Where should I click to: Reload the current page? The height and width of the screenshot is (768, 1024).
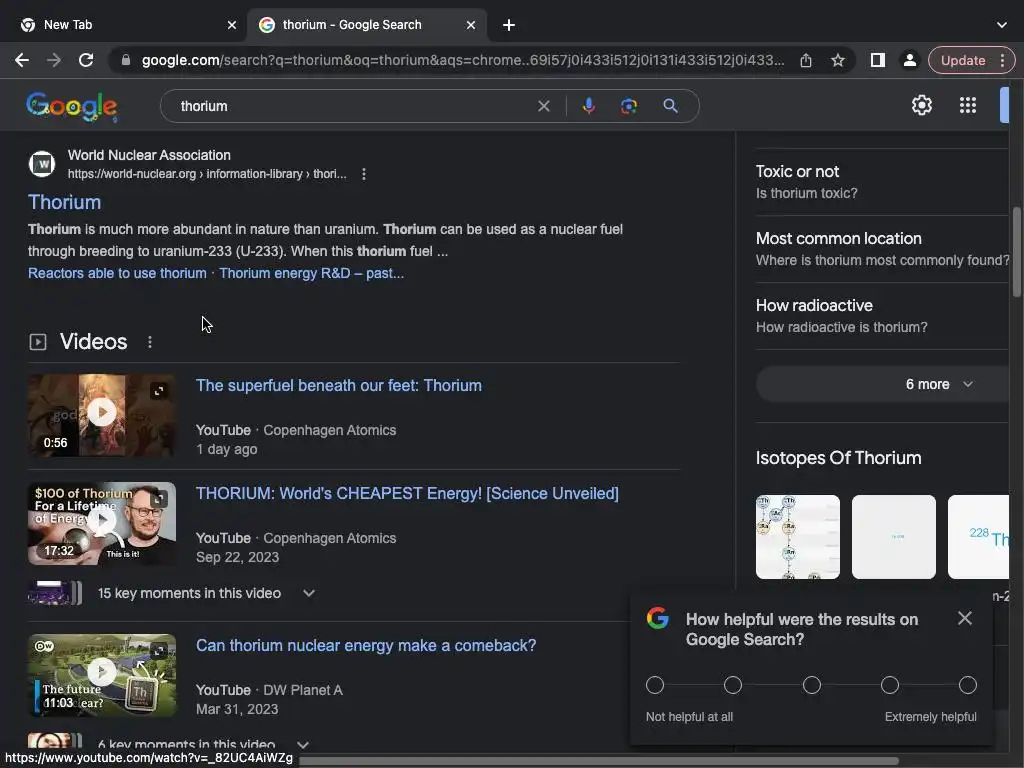86,61
